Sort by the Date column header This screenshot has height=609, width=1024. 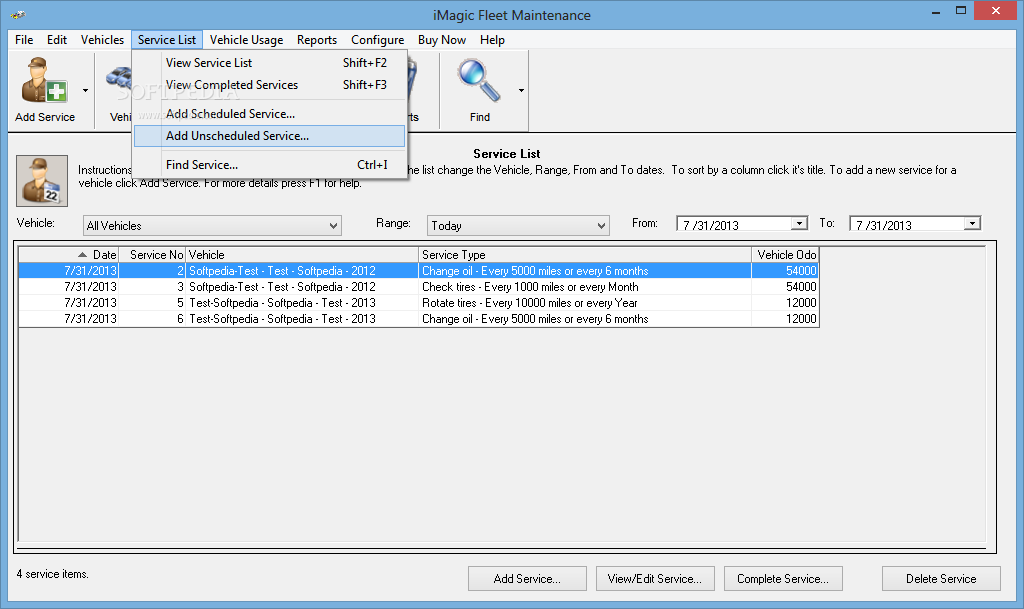click(x=69, y=255)
